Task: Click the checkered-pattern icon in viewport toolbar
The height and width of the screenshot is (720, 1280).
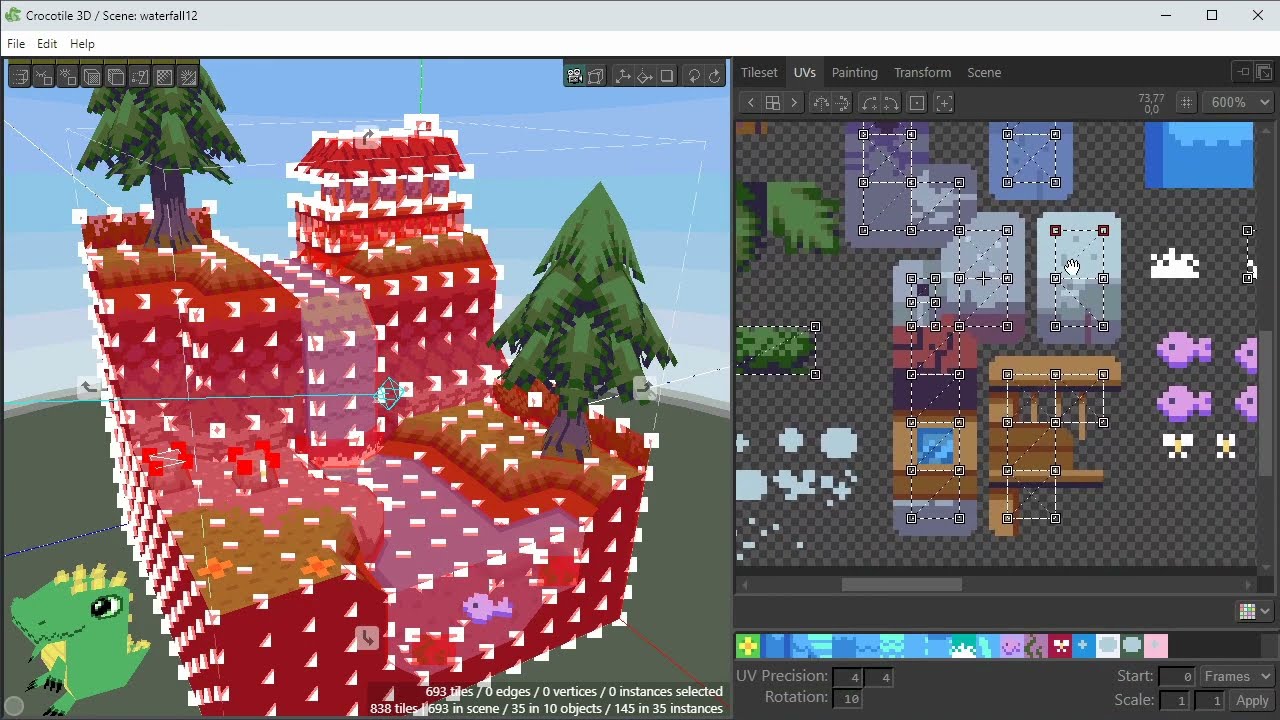Action: (x=163, y=77)
